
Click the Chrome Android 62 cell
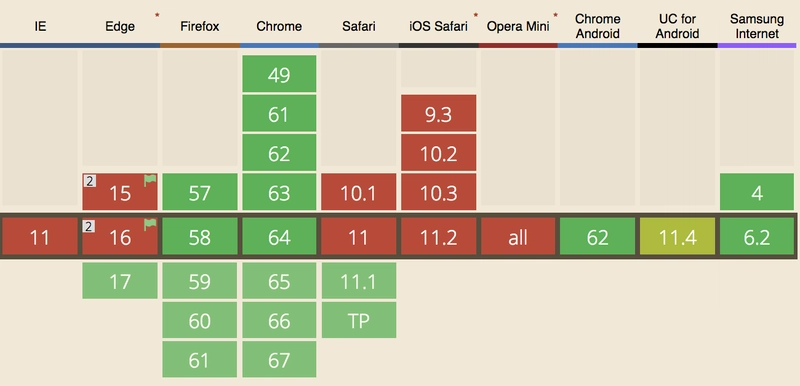(x=597, y=236)
